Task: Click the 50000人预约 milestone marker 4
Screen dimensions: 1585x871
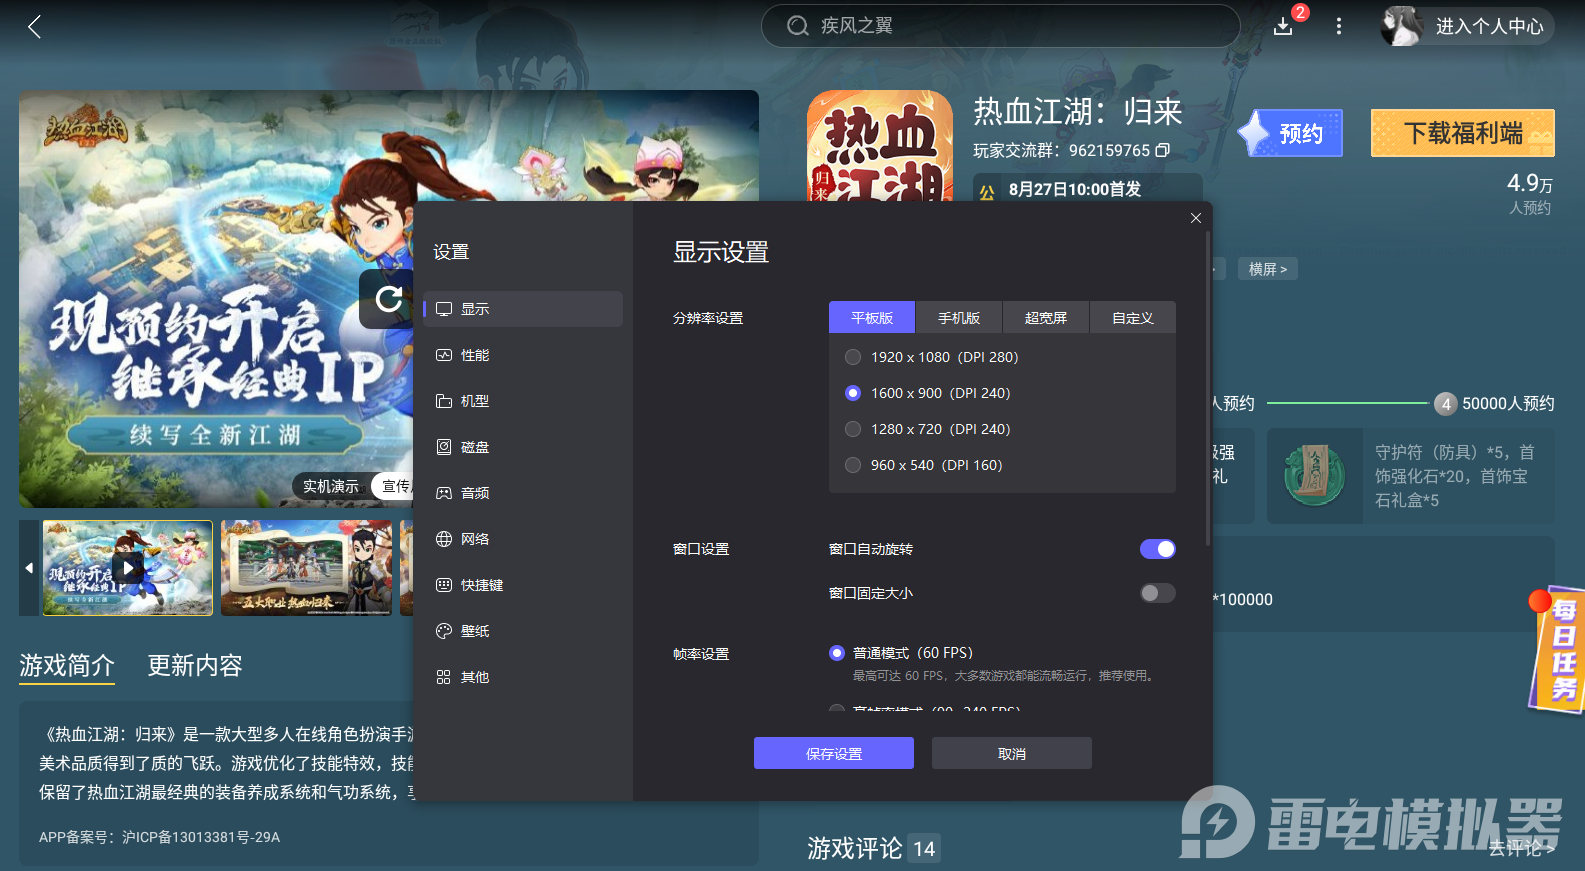Action: tap(1445, 404)
